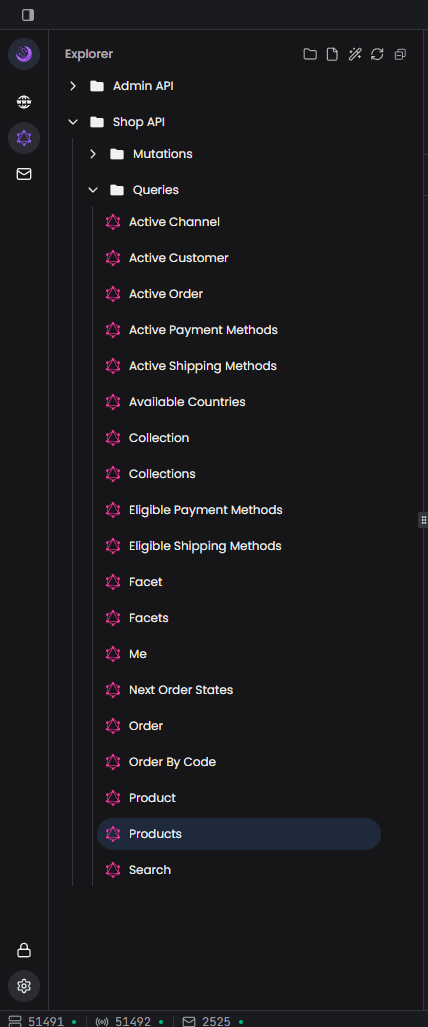Click the panel resize grip handle
The image size is (428, 1027).
[423, 519]
